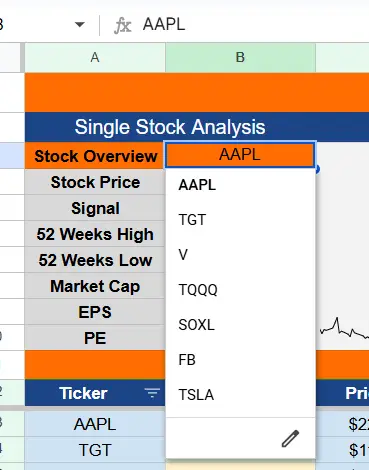Open the Ticker column filter icon
The height and width of the screenshot is (470, 369).
click(152, 393)
